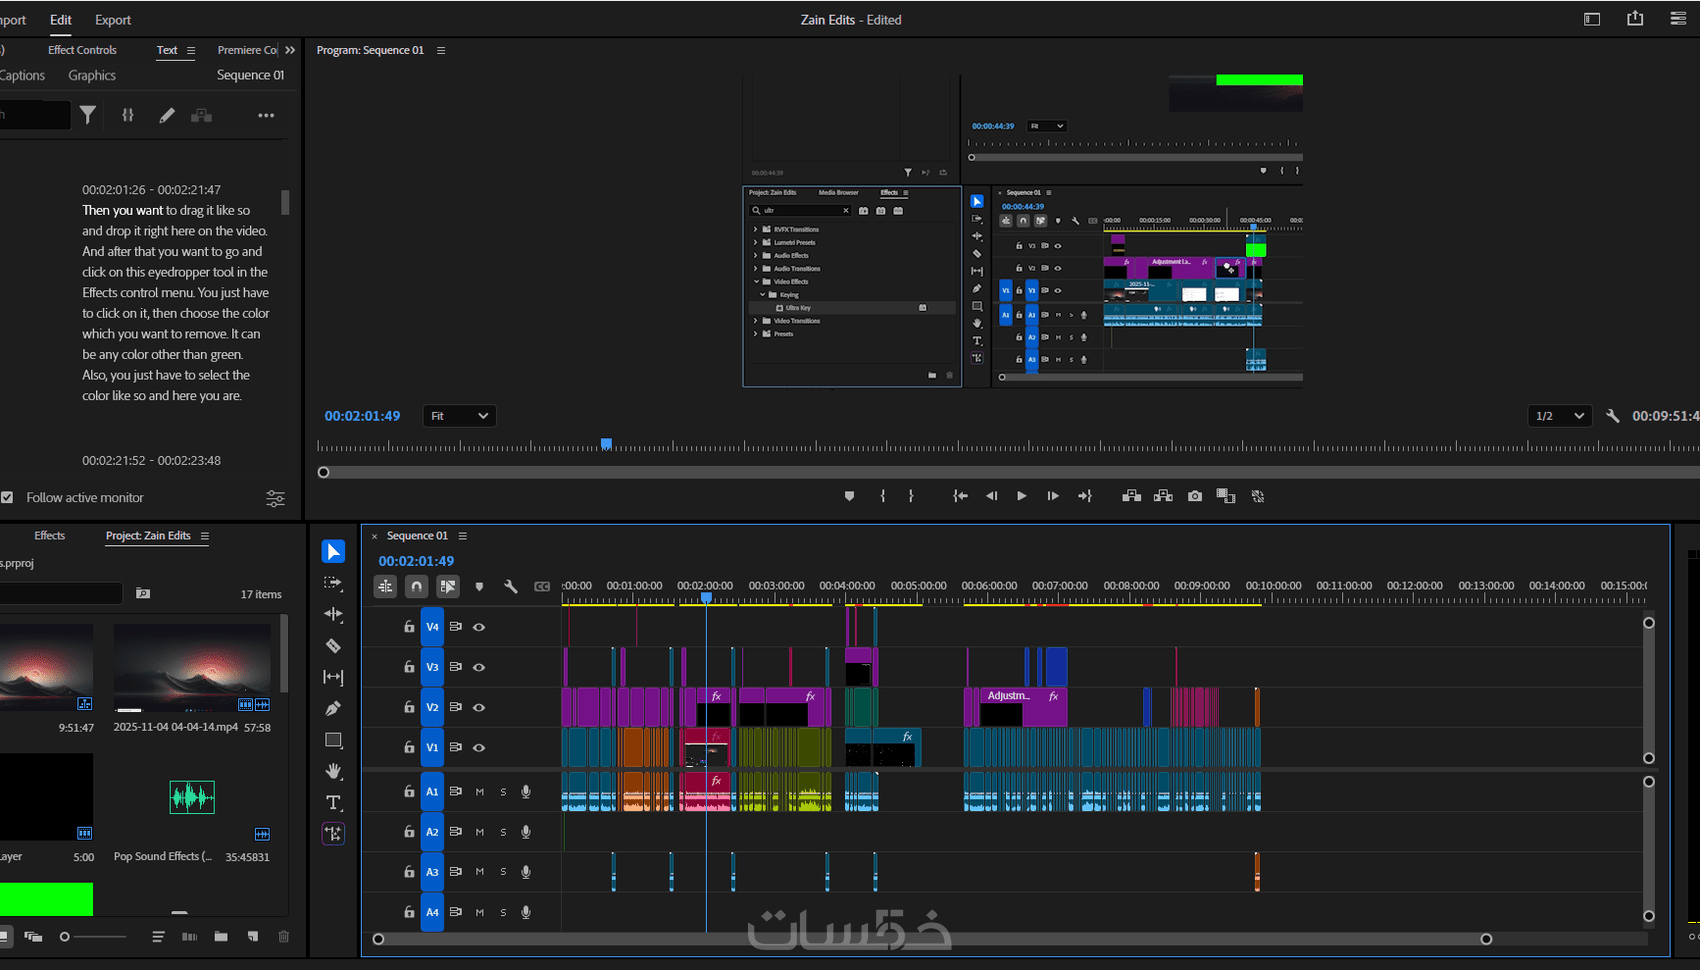Toggle Follow active monitor checkbox
The width and height of the screenshot is (1700, 970).
(7, 497)
